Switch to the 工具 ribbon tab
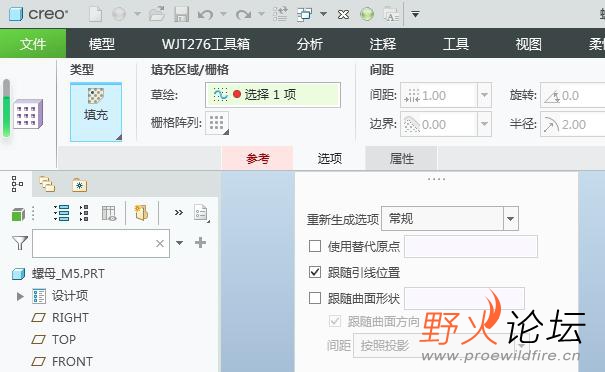Image resolution: width=605 pixels, height=372 pixels. (456, 44)
